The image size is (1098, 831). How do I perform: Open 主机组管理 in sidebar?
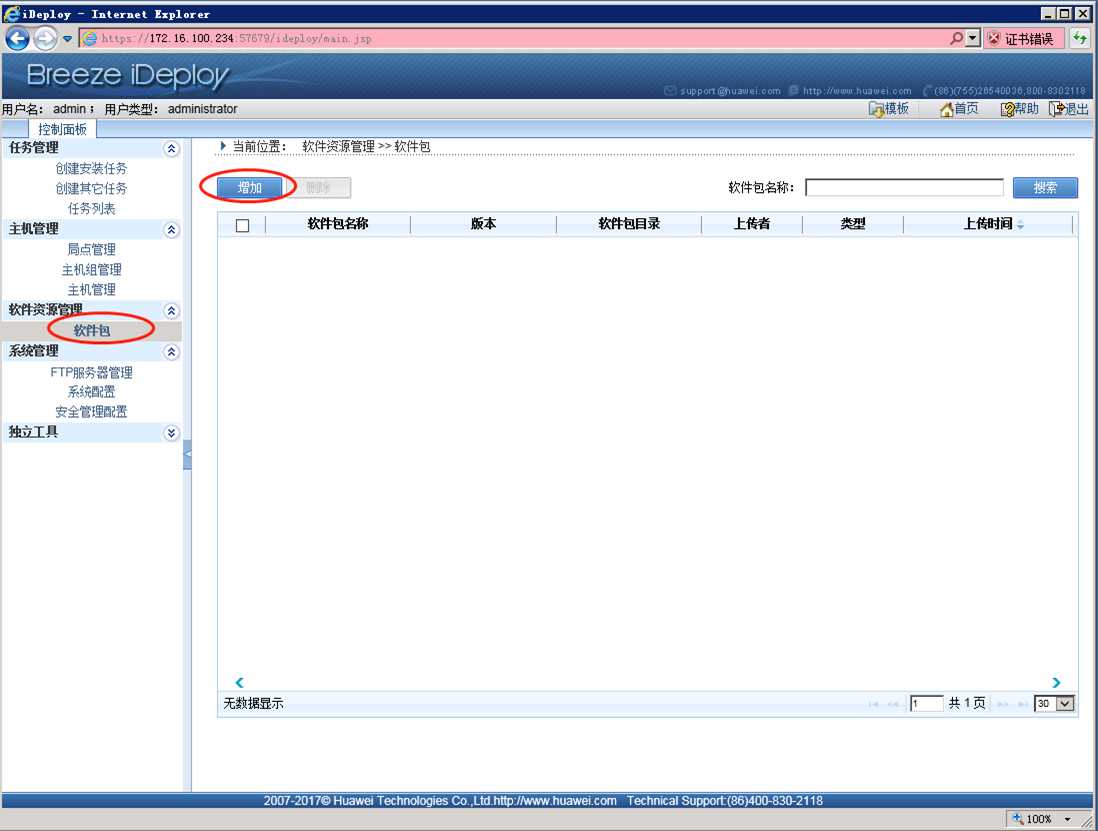pyautogui.click(x=91, y=270)
